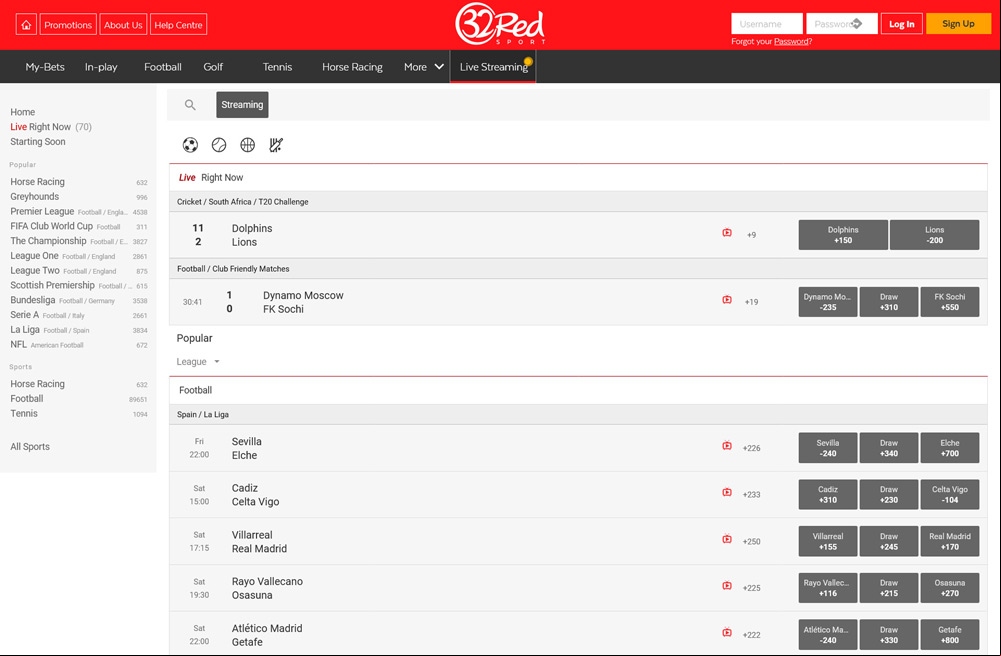Click the key icon in the Password field
1001x656 pixels.
click(x=857, y=24)
